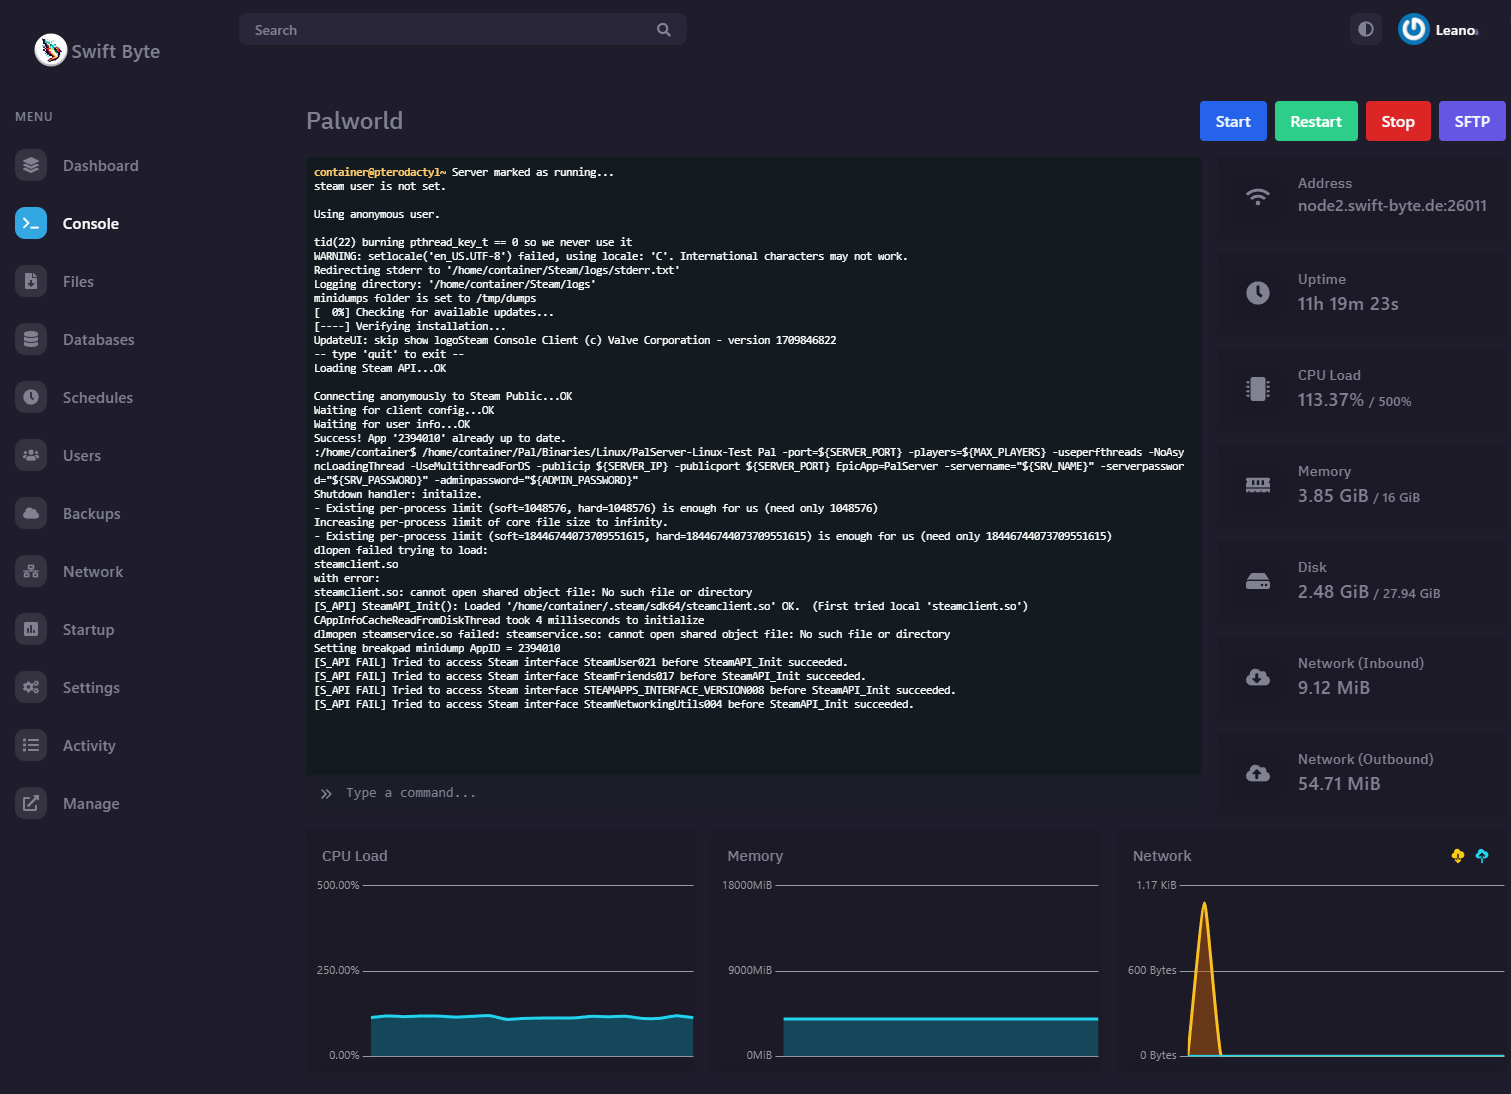Open the Databases sidebar icon
The height and width of the screenshot is (1094, 1511).
point(31,340)
